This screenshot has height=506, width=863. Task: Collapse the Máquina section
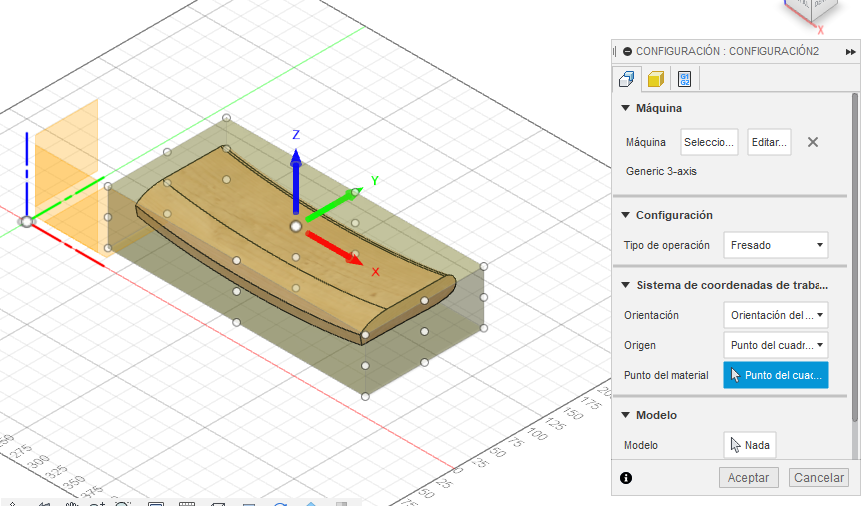626,108
